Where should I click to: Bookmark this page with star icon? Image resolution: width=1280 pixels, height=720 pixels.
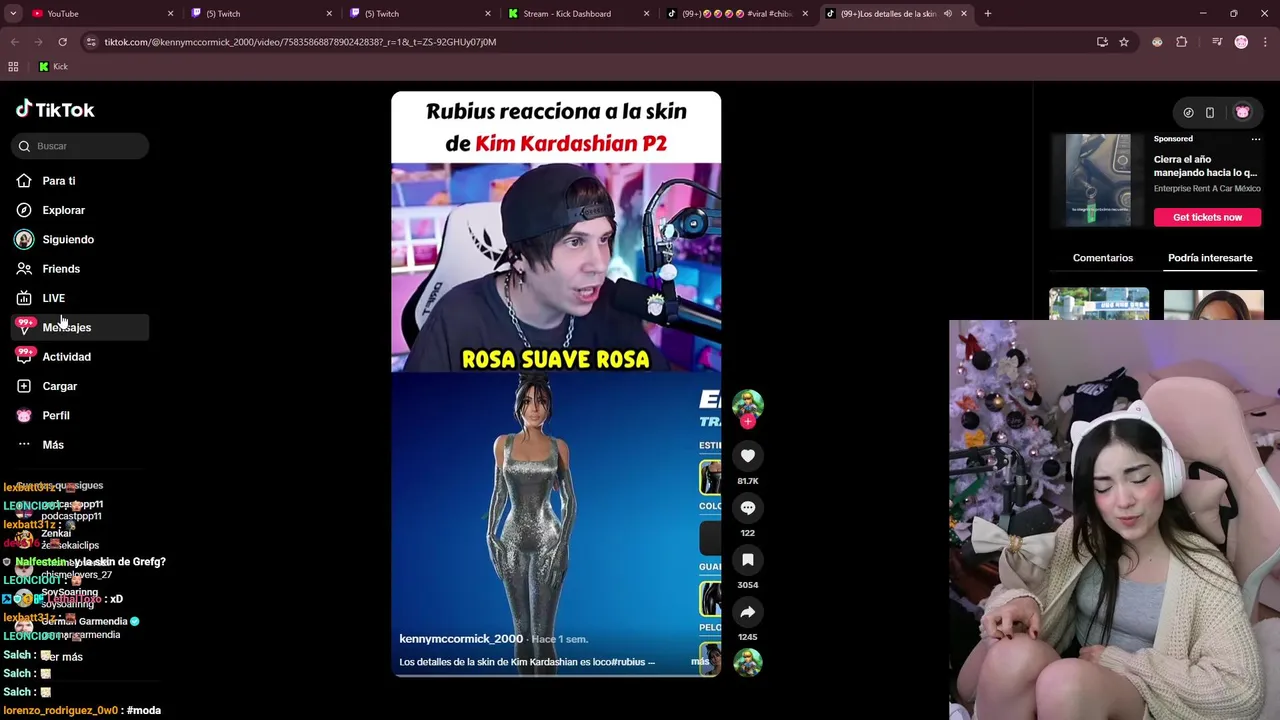[1124, 42]
